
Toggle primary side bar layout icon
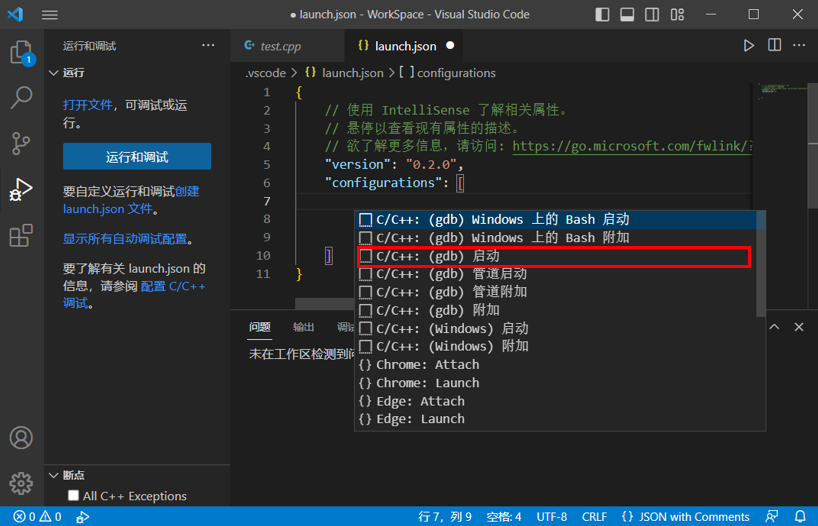pos(602,15)
